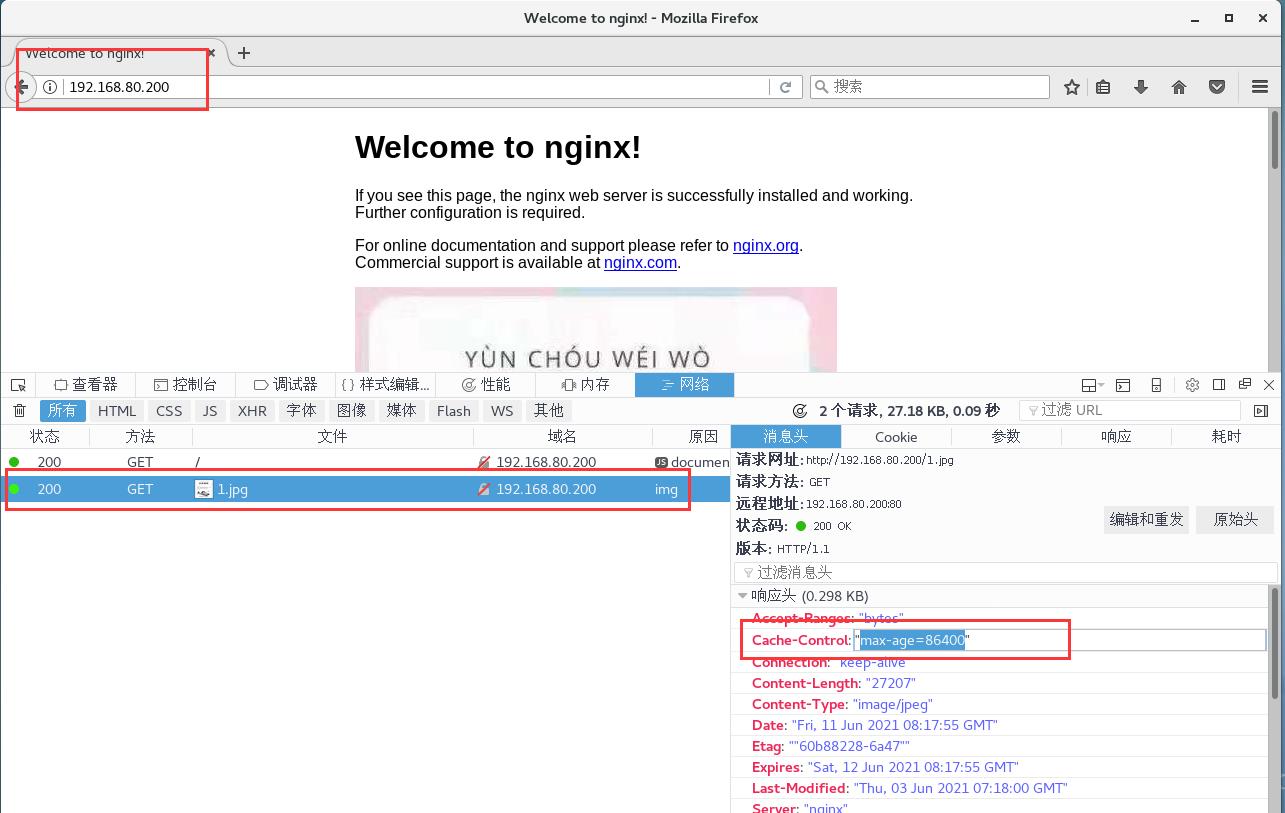This screenshot has height=813, width=1285.
Task: Clear the network request list
Action: [x=19, y=411]
